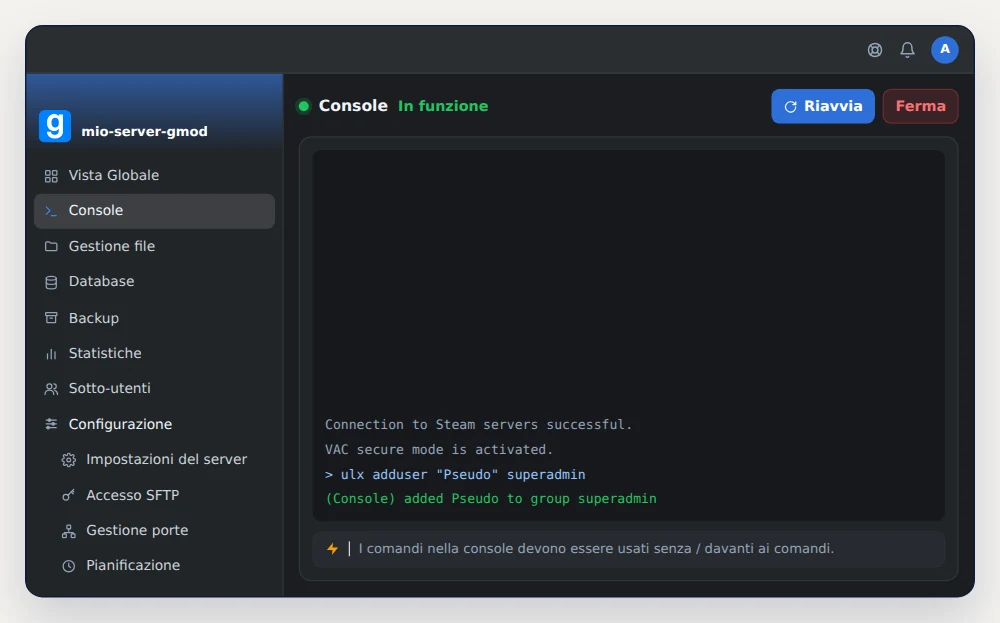Focus the console command input field
The width and height of the screenshot is (1000, 623).
tap(628, 549)
